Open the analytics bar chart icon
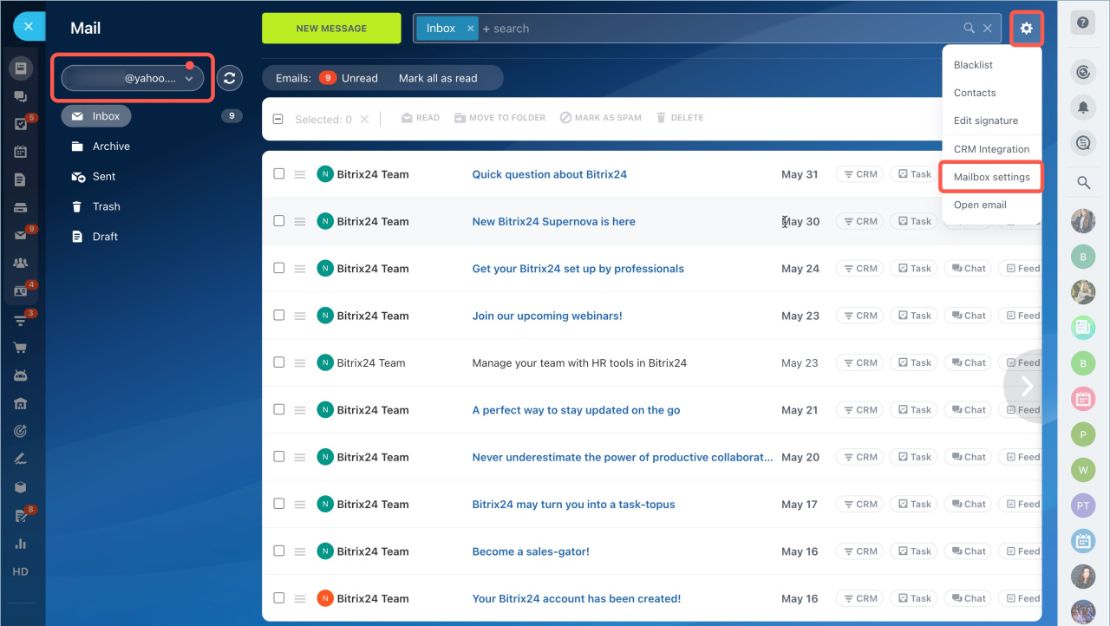This screenshot has height=626, width=1110. pyautogui.click(x=20, y=544)
